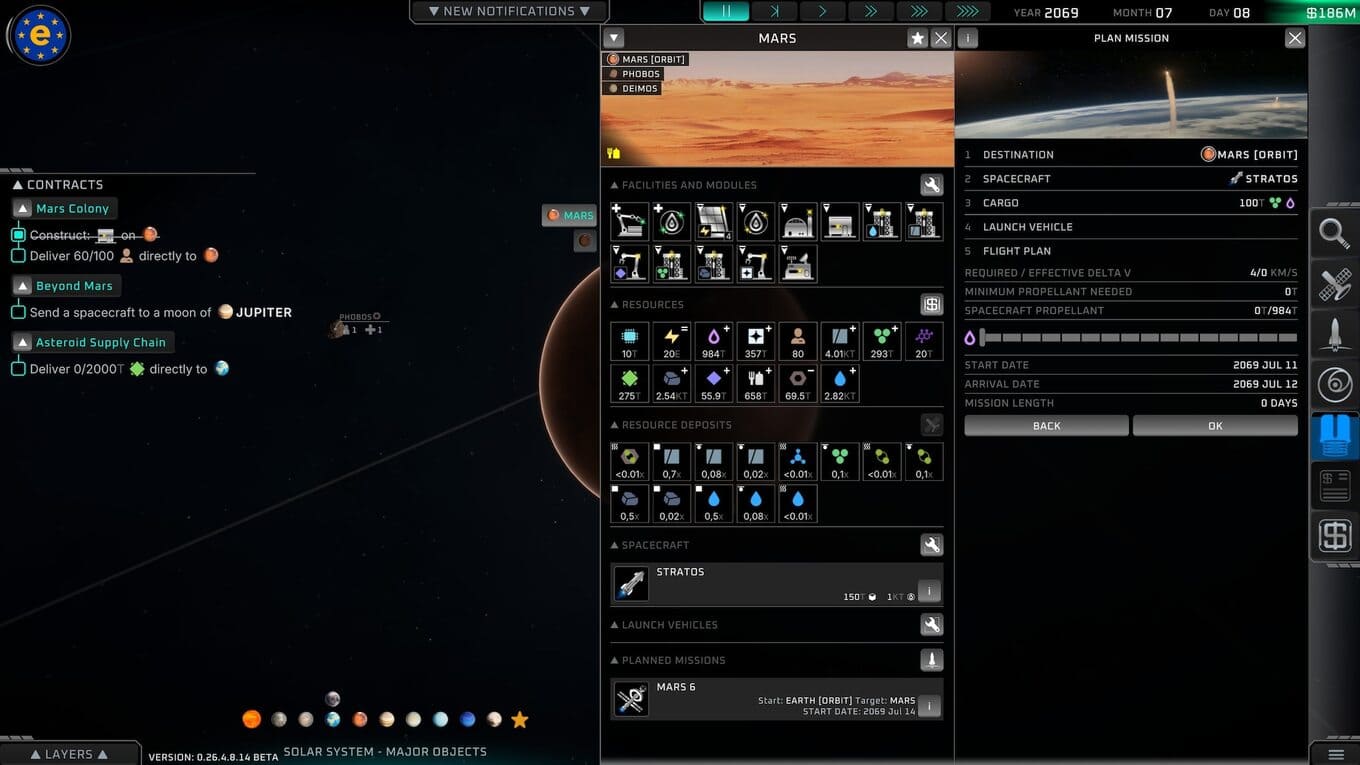
Task: Click the wrench icon beside Facilities and Modules
Action: (931, 185)
